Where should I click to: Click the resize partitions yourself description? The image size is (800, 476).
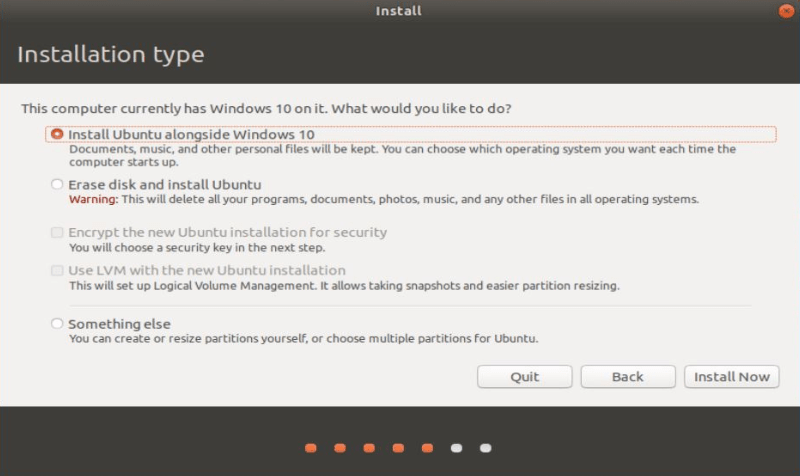pyautogui.click(x=304, y=339)
